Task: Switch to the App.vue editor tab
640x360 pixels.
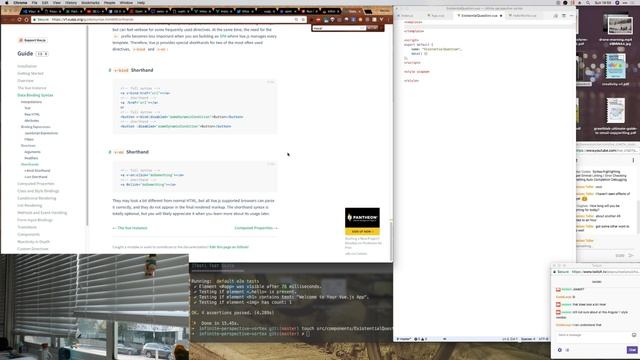Action: pos(437,16)
